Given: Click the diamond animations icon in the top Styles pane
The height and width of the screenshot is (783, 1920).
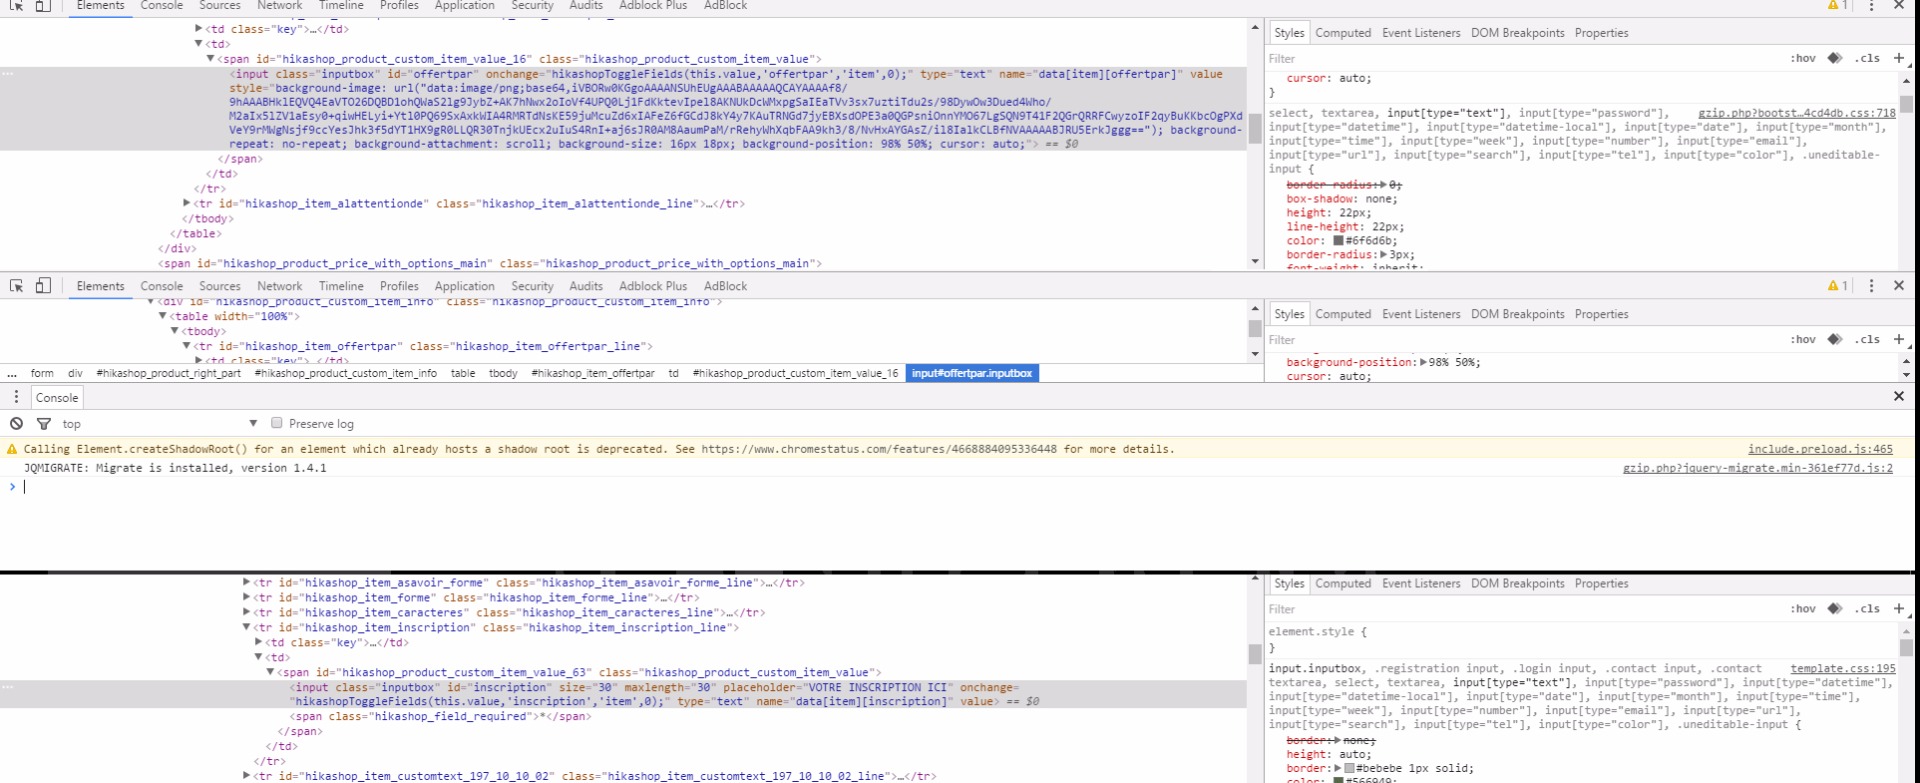Looking at the screenshot, I should click(x=1835, y=58).
